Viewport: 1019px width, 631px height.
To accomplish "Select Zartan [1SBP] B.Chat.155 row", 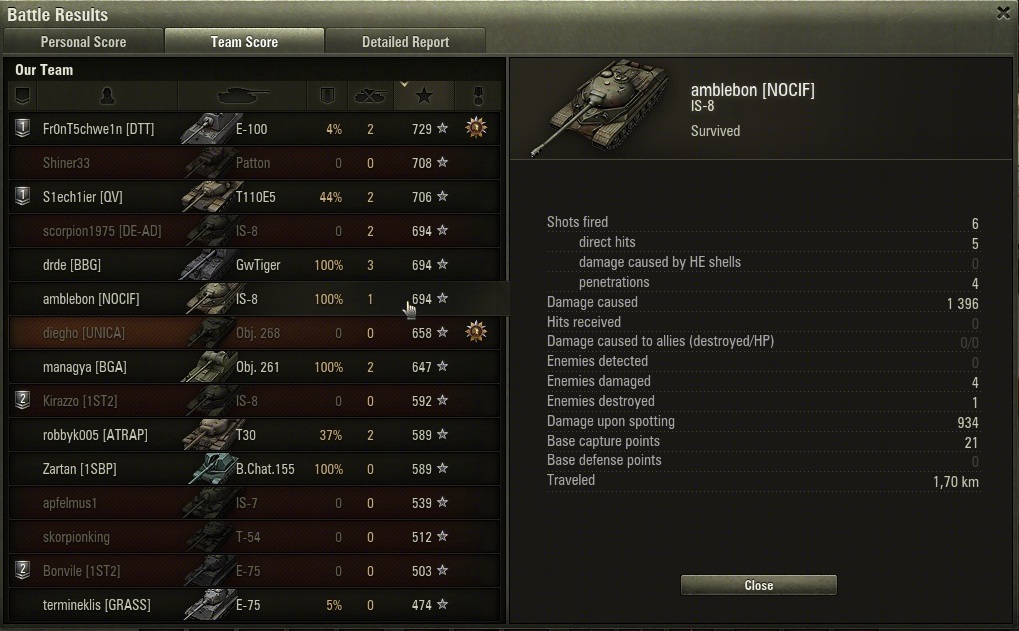I will coord(255,469).
